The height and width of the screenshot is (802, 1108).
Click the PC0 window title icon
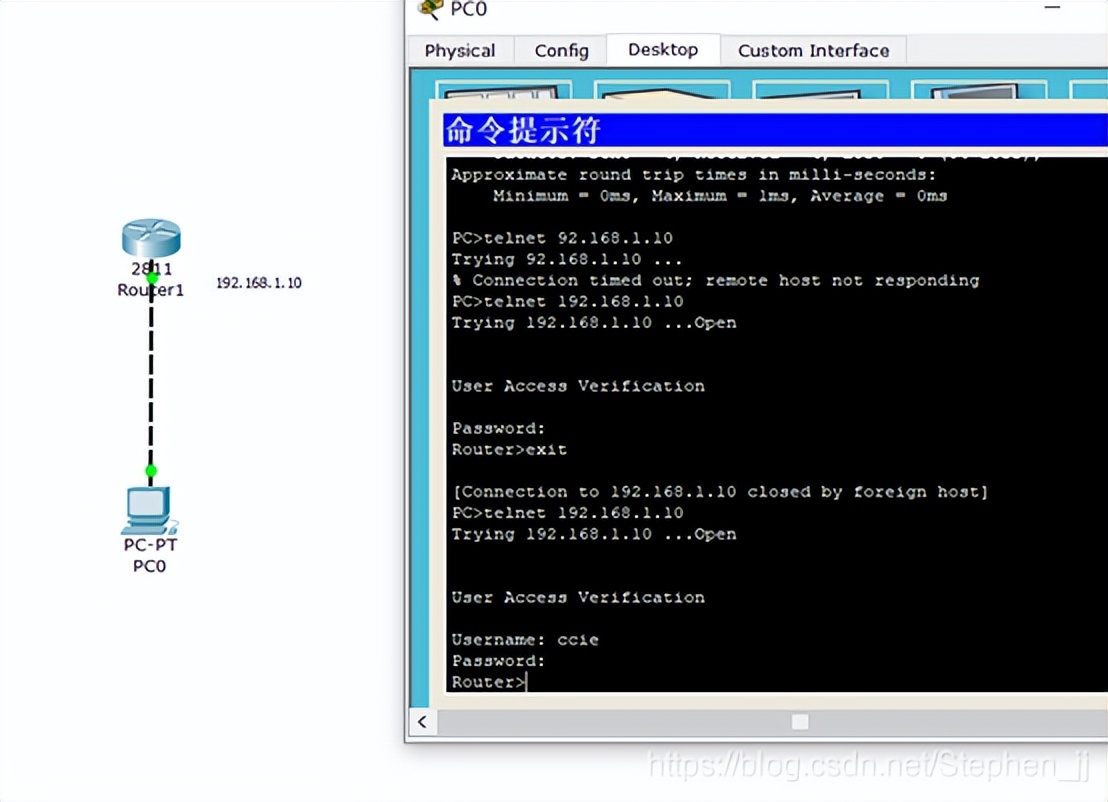point(430,9)
